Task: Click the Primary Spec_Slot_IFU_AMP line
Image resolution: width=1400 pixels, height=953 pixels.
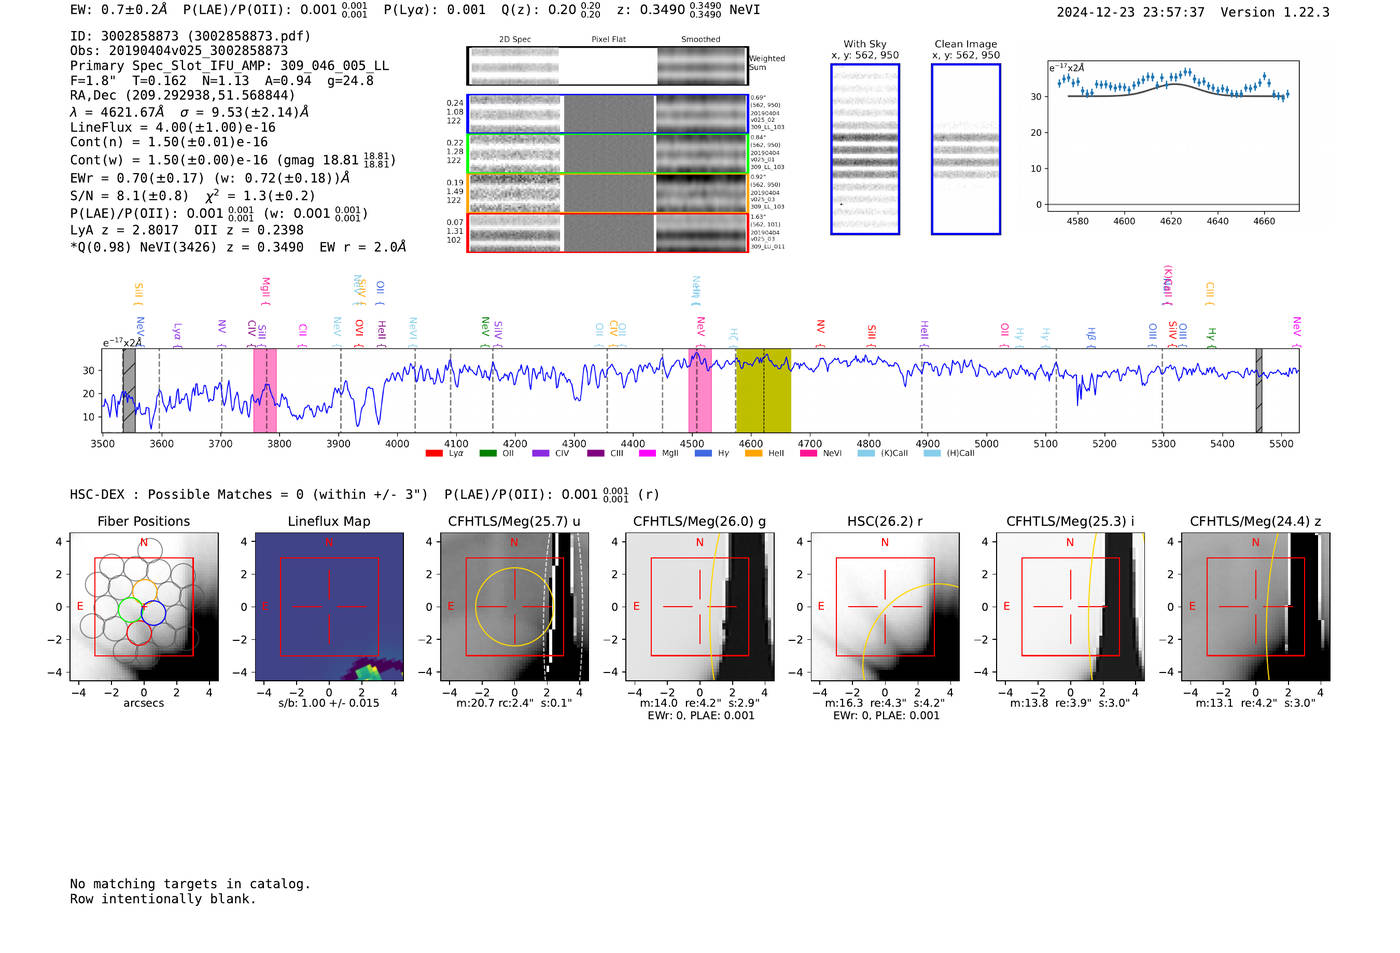Action: click(230, 65)
